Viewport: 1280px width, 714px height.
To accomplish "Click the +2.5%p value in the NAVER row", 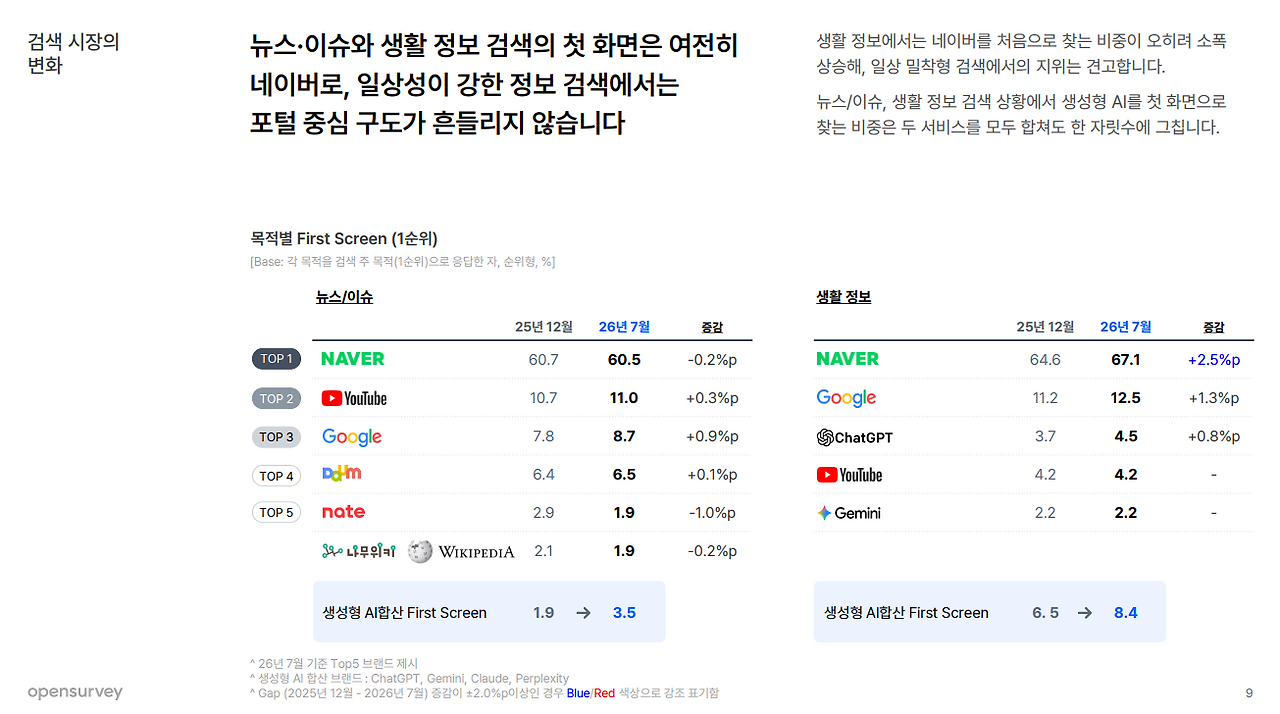I will coord(1214,360).
